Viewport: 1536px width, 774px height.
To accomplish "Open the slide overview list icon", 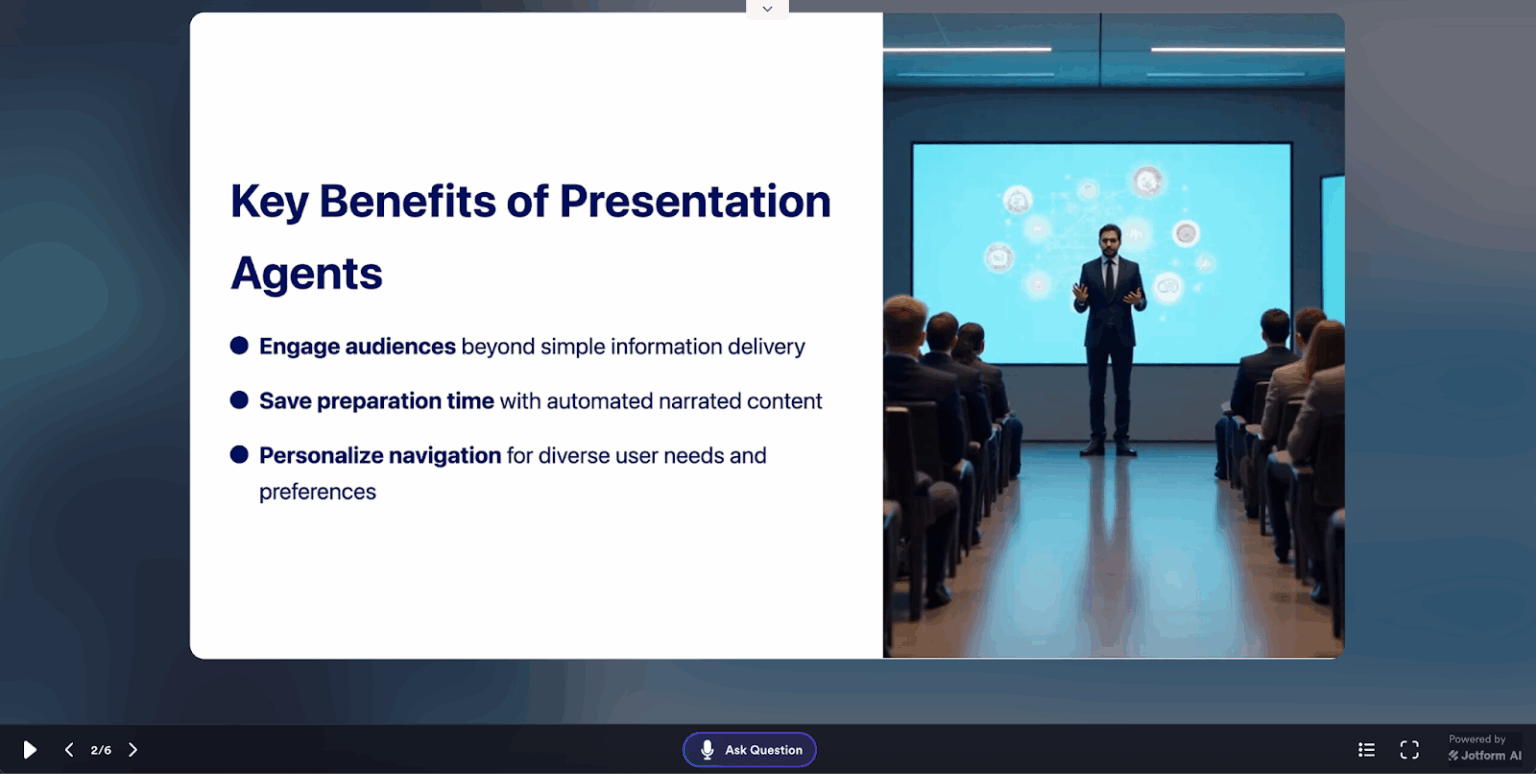I will pos(1366,749).
